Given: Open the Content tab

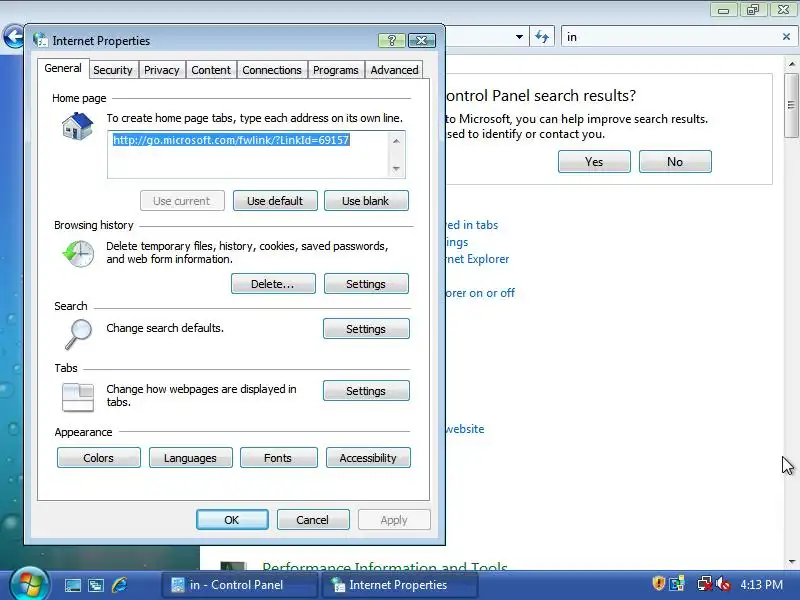Looking at the screenshot, I should click(x=211, y=70).
